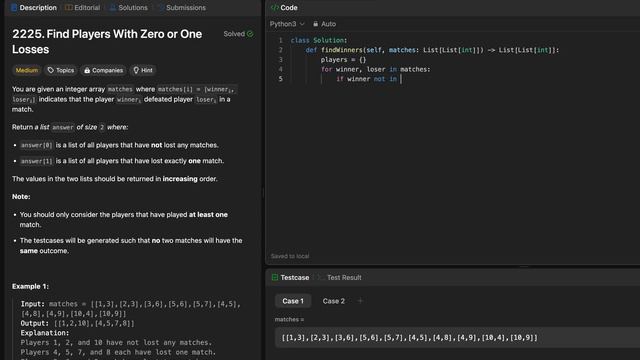Click the Medium difficulty tag
Image resolution: width=640 pixels, height=360 pixels.
(x=27, y=70)
